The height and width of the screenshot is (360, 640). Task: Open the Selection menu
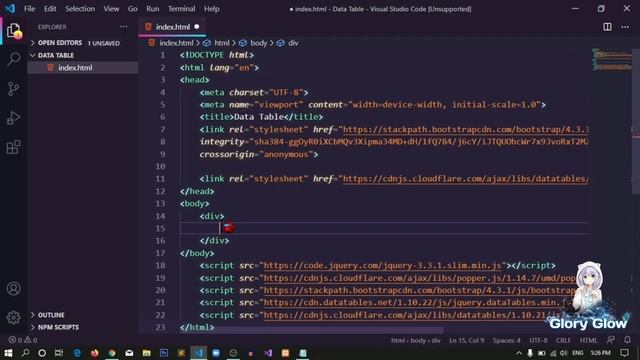80,9
